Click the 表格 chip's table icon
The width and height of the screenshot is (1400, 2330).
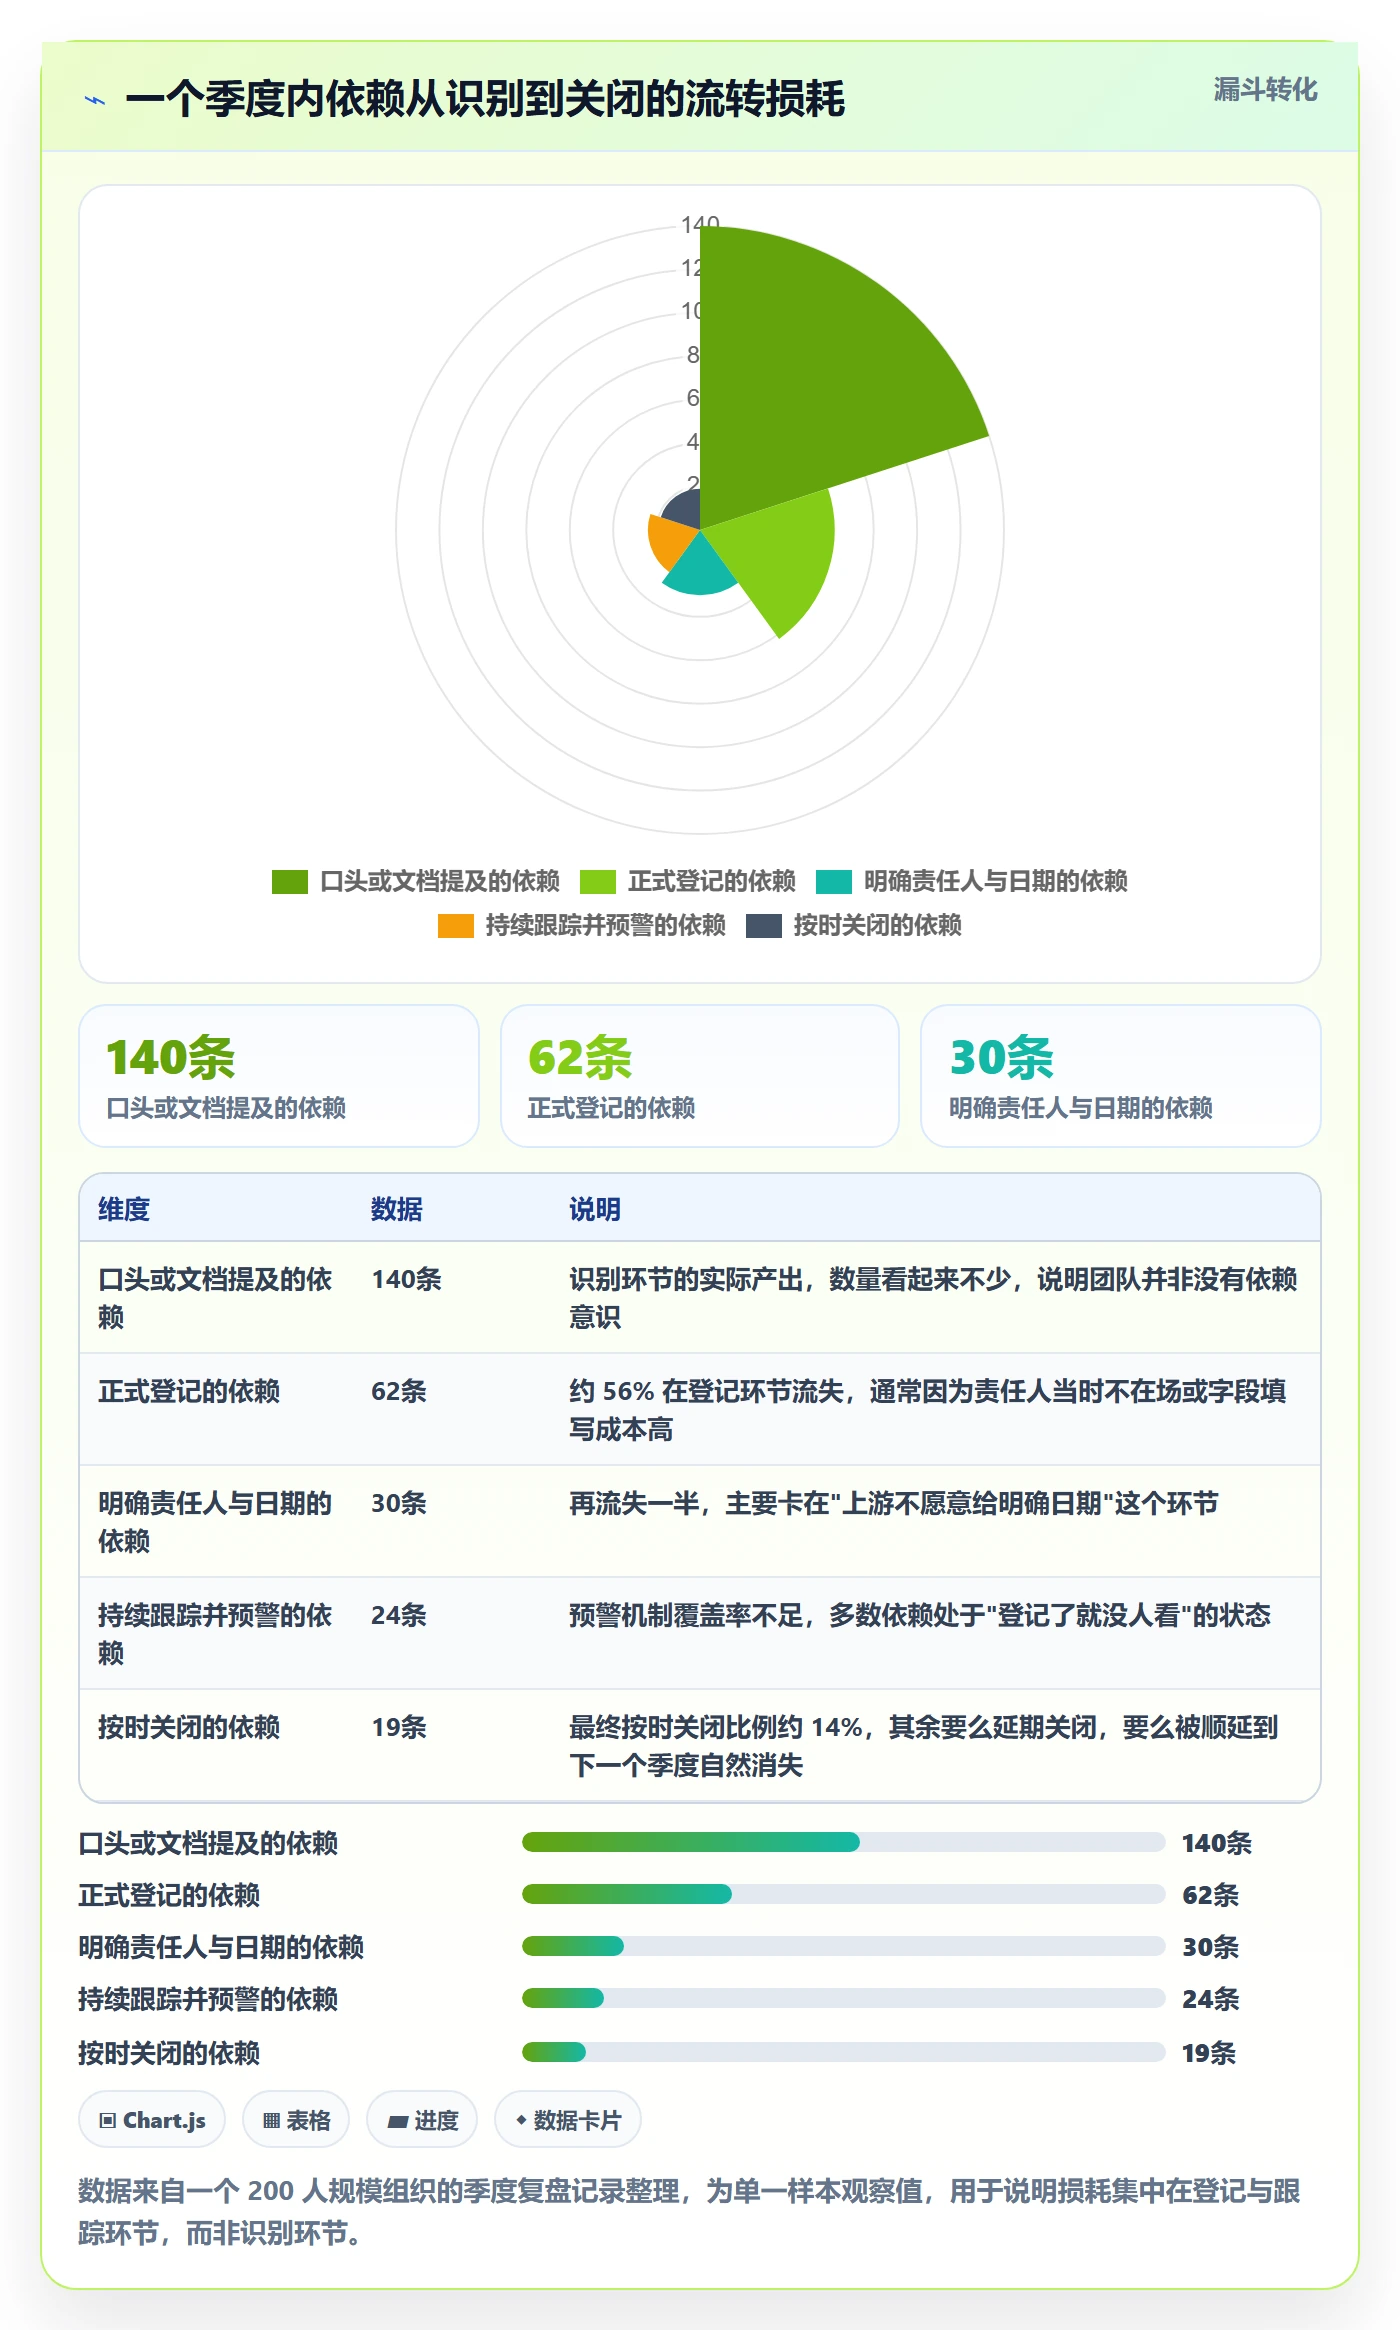click(271, 2120)
